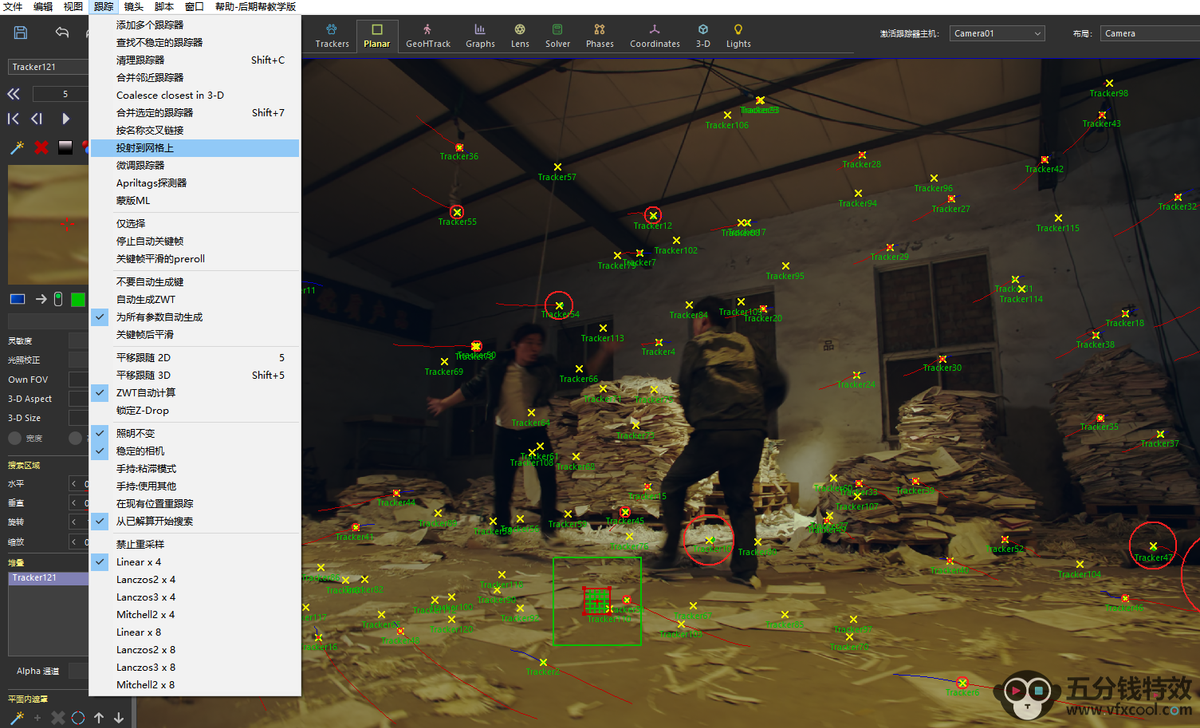Switch to the Lens room
The height and width of the screenshot is (728, 1200).
(x=520, y=36)
